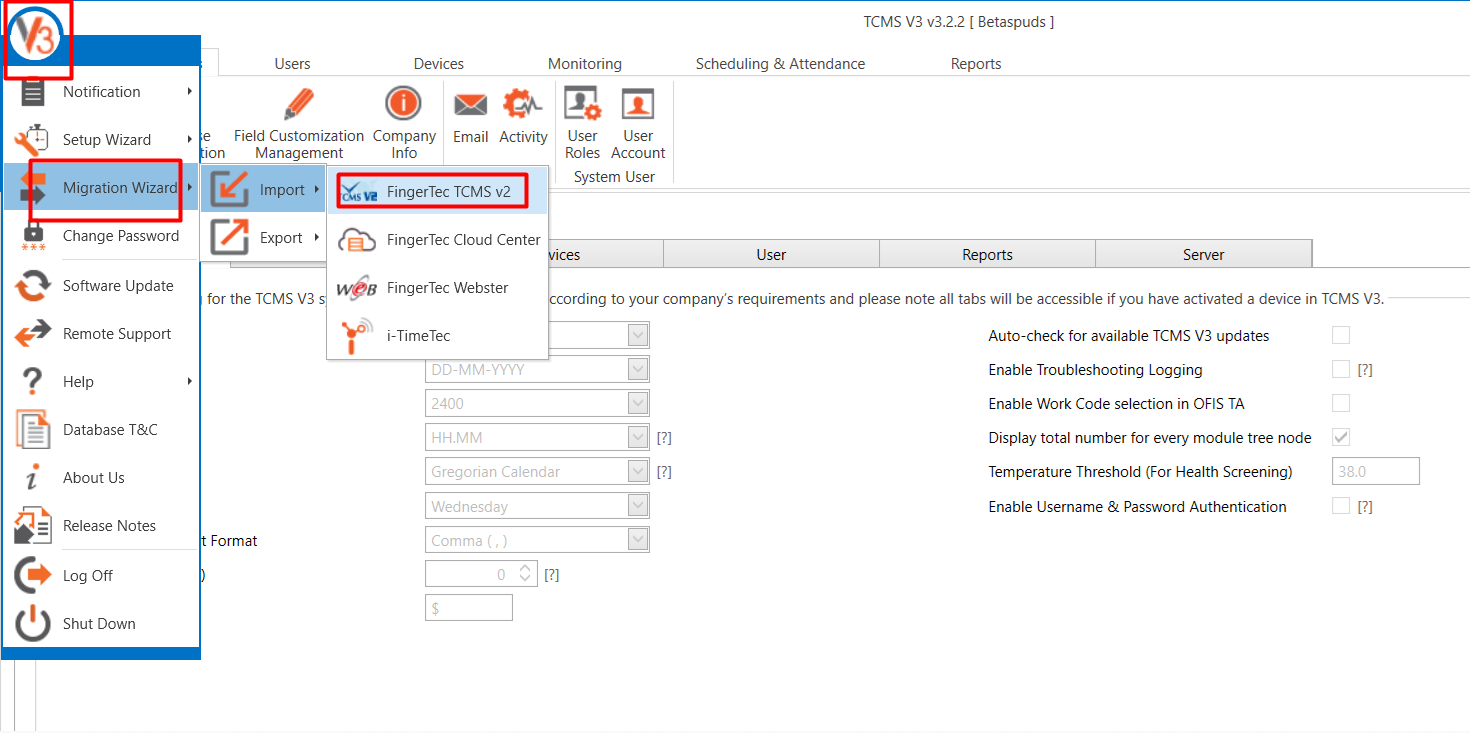Image resolution: width=1470 pixels, height=733 pixels.
Task: Select the Server settings tab
Action: coord(1204,254)
